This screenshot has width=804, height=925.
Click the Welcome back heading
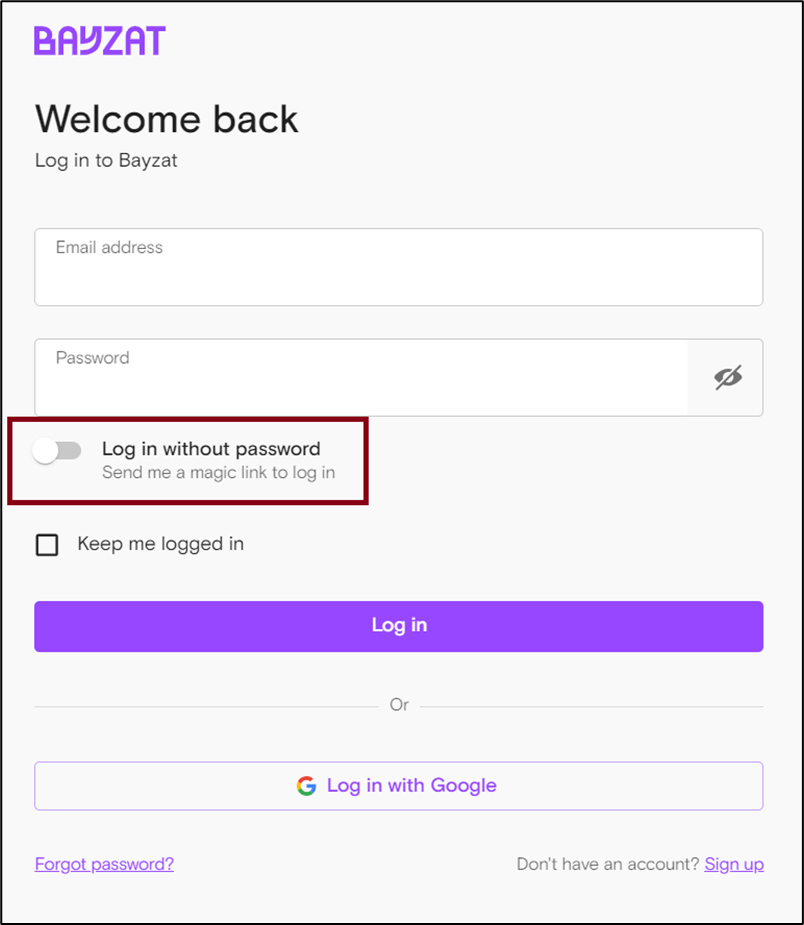[x=167, y=119]
